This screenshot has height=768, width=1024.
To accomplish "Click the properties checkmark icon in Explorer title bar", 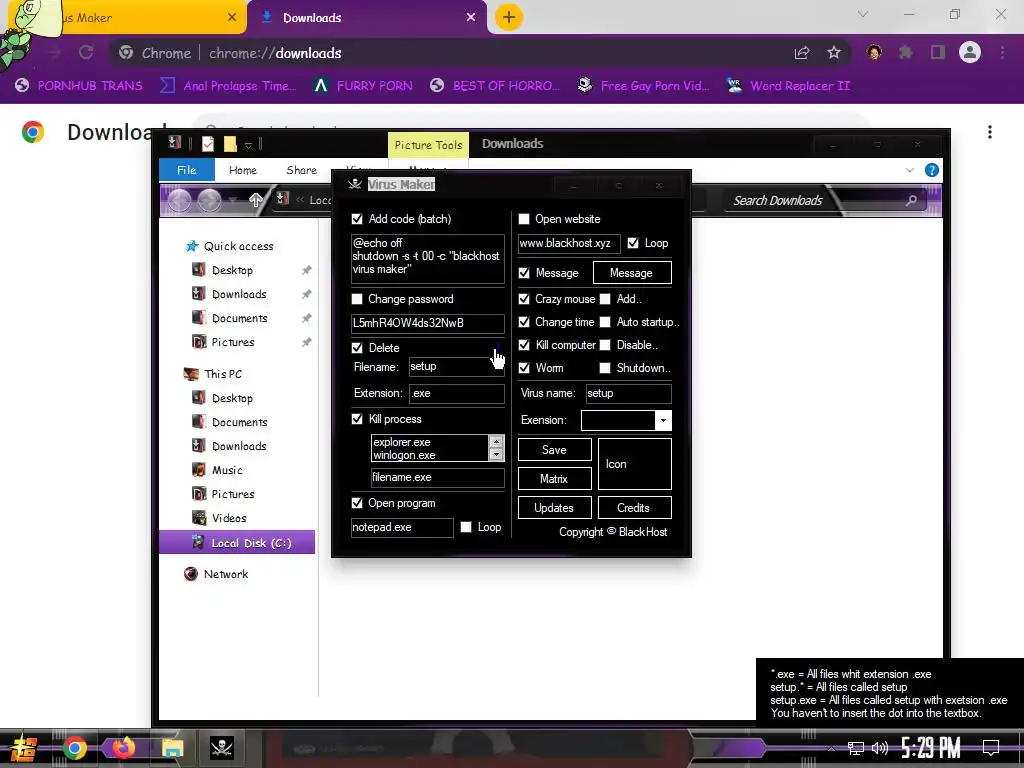I will [x=208, y=144].
